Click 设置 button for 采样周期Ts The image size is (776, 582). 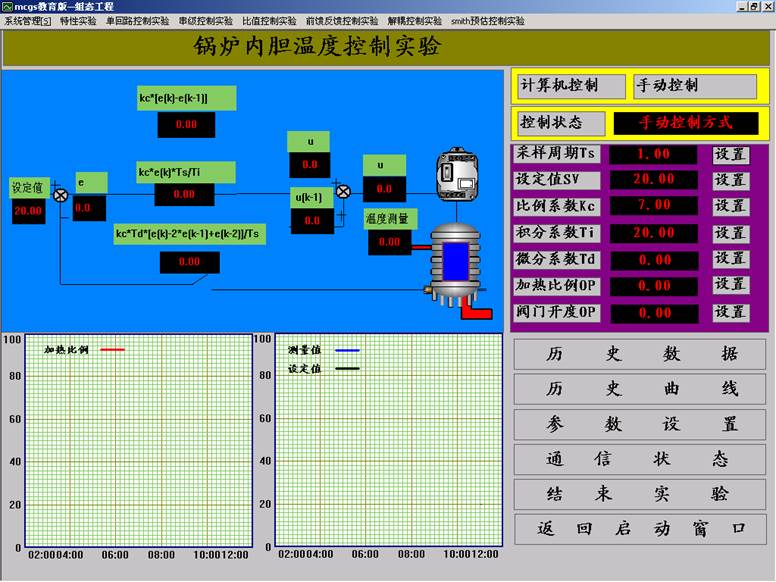[x=730, y=154]
